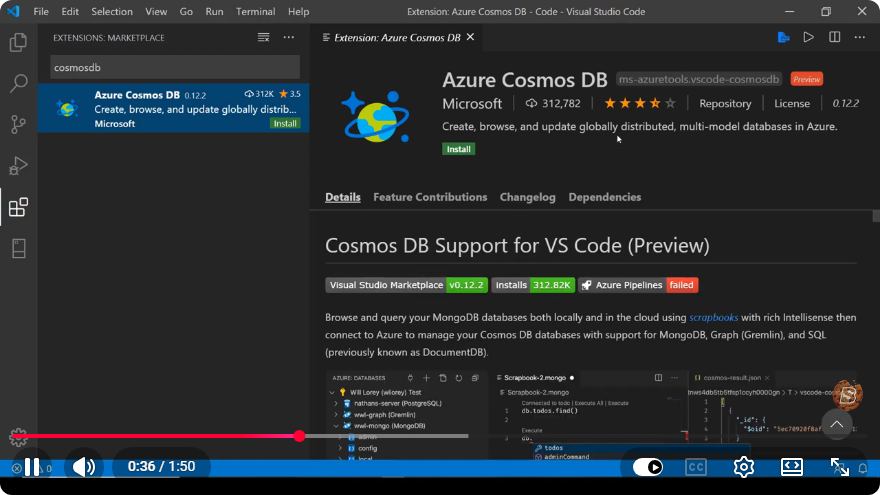Click the filter extensions list icon
This screenshot has height=495, width=880.
pos(263,38)
